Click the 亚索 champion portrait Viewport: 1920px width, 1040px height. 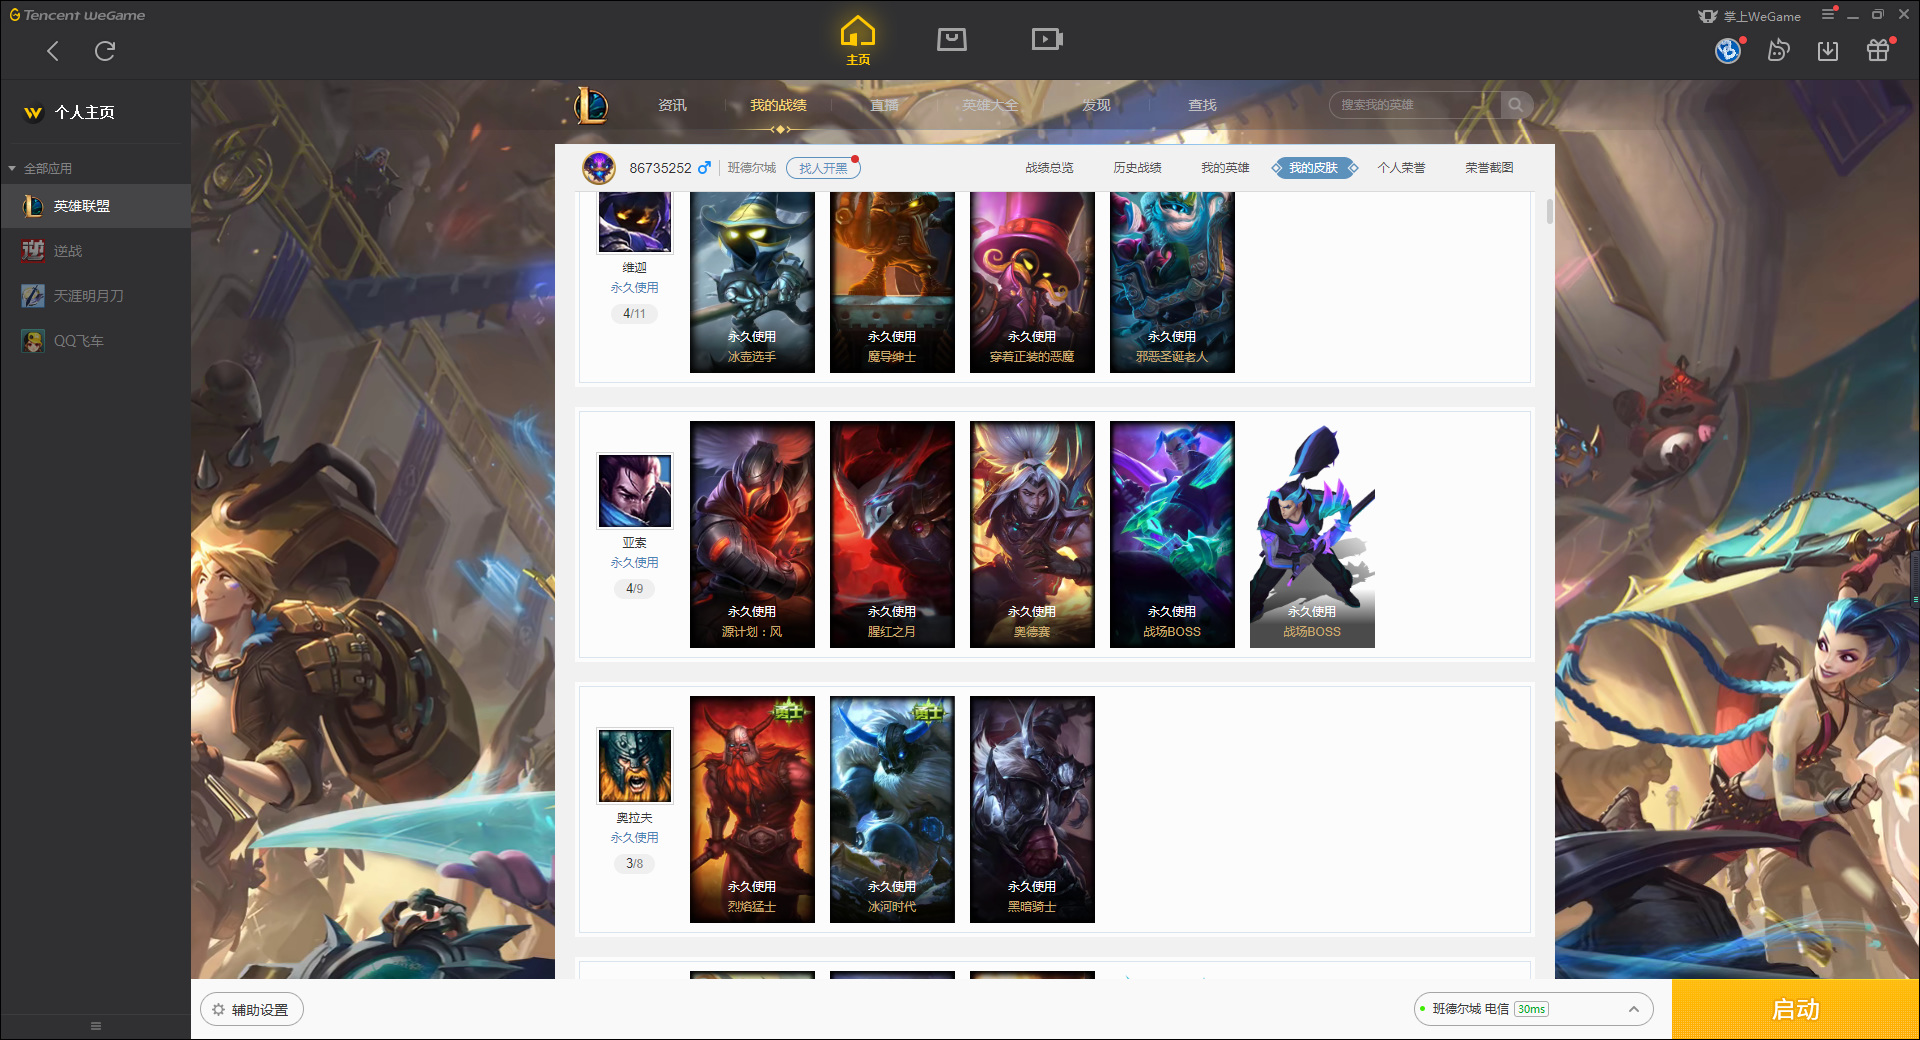[635, 490]
